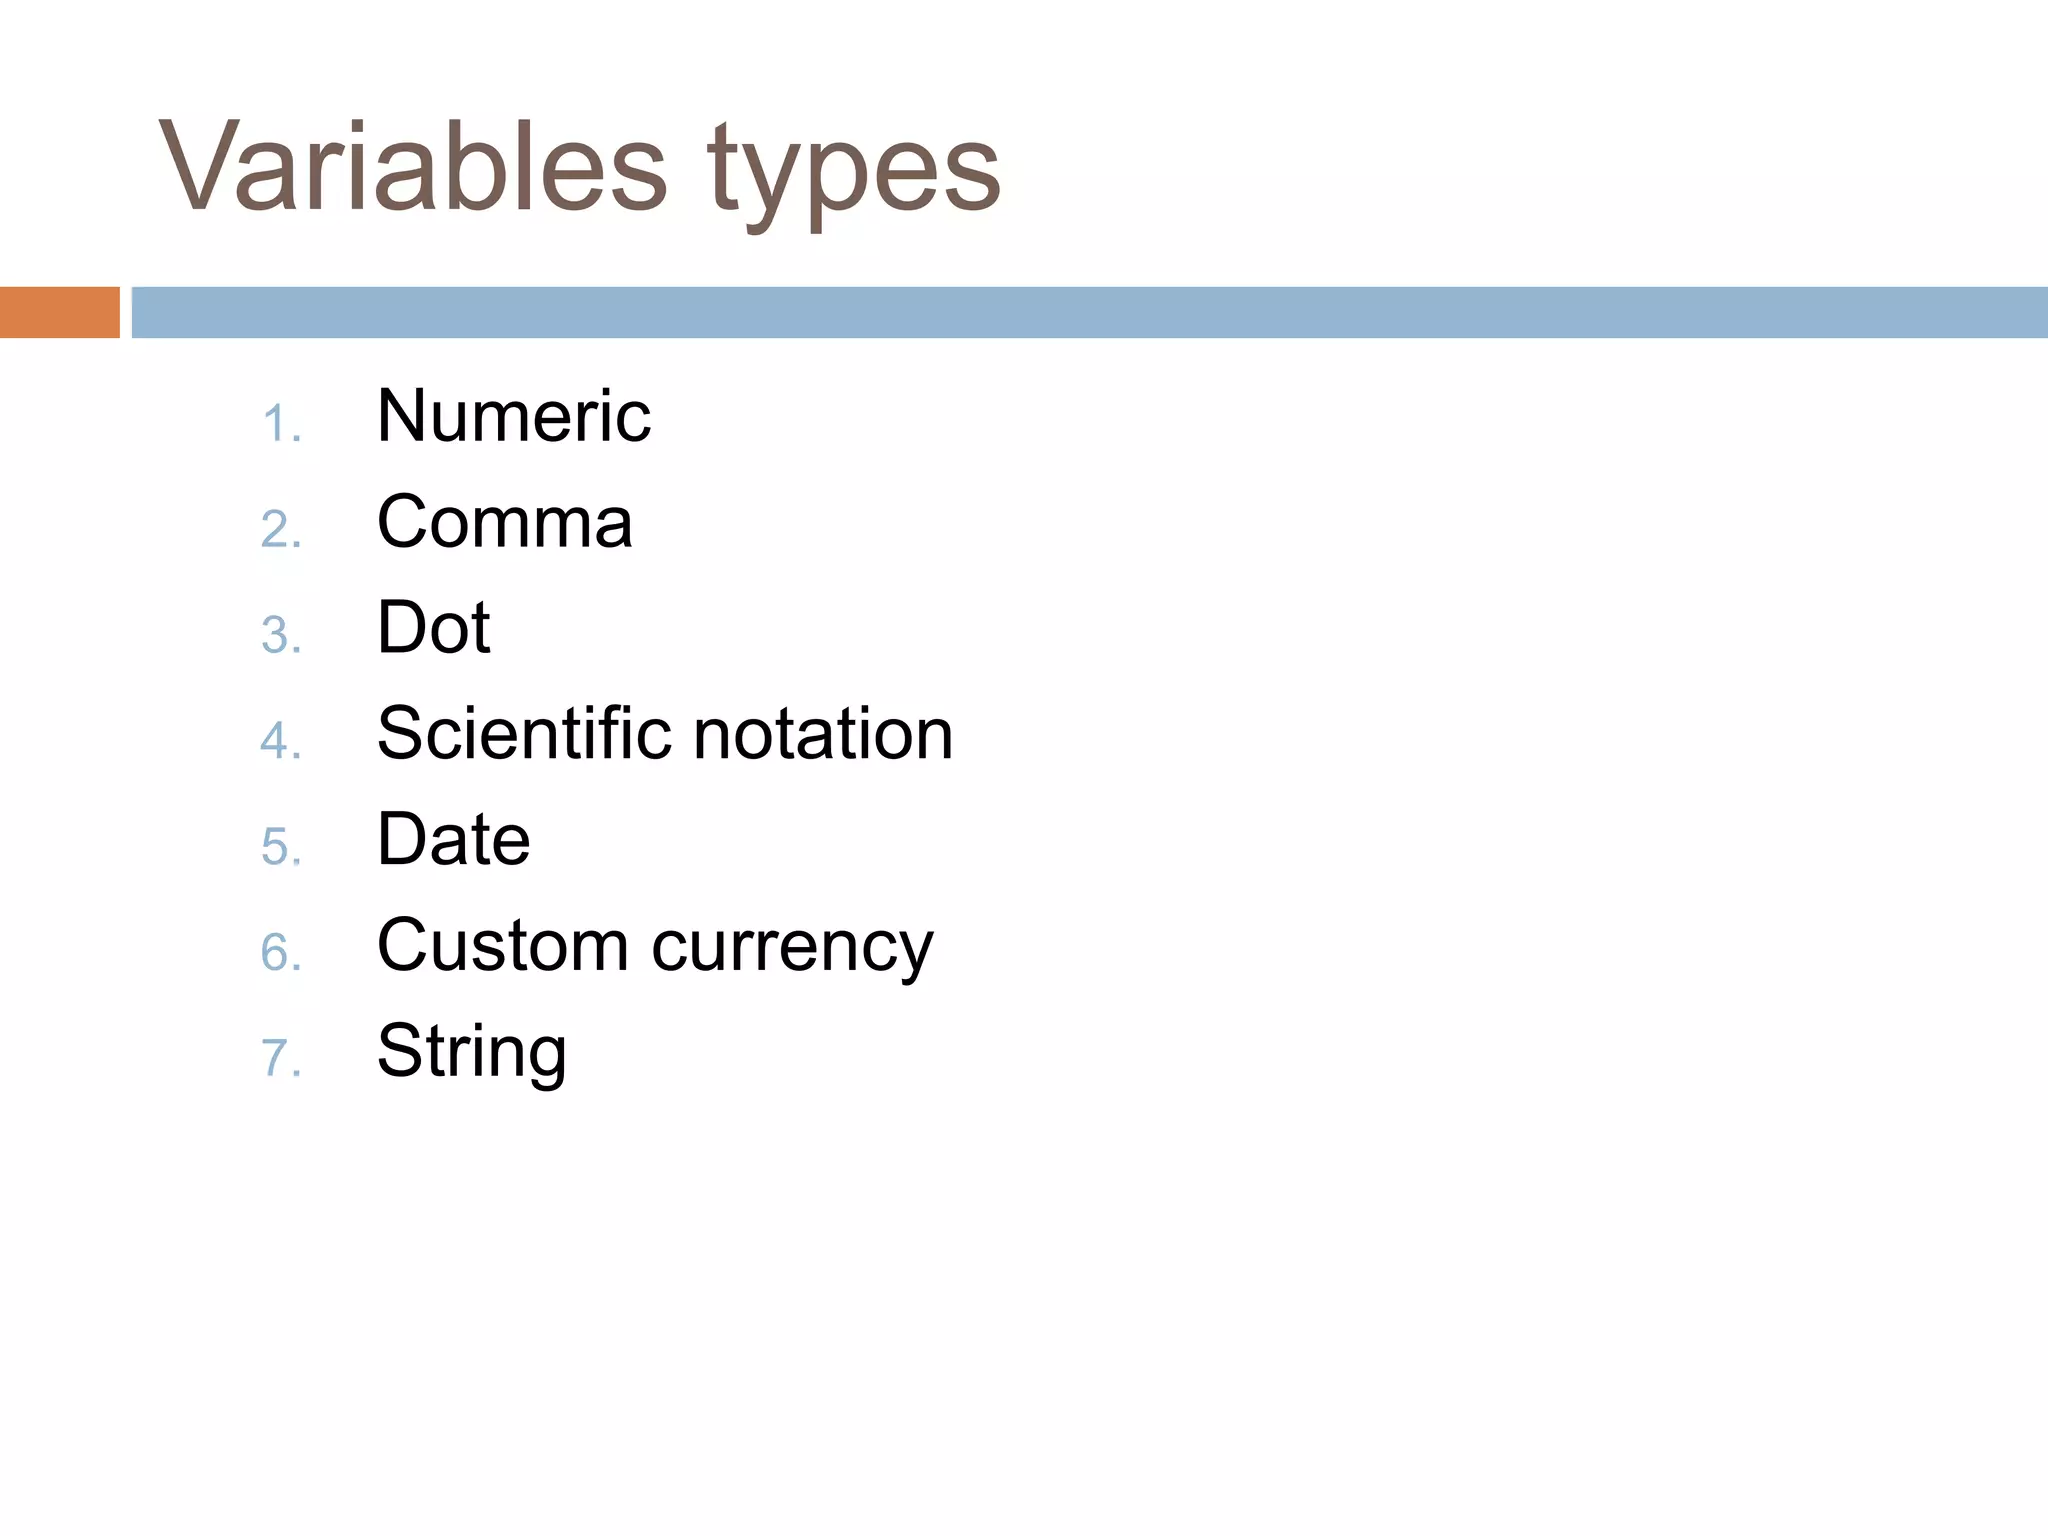Click list number 6 beside Custom currency
Image resolution: width=2048 pixels, height=1536 pixels.
[x=280, y=952]
